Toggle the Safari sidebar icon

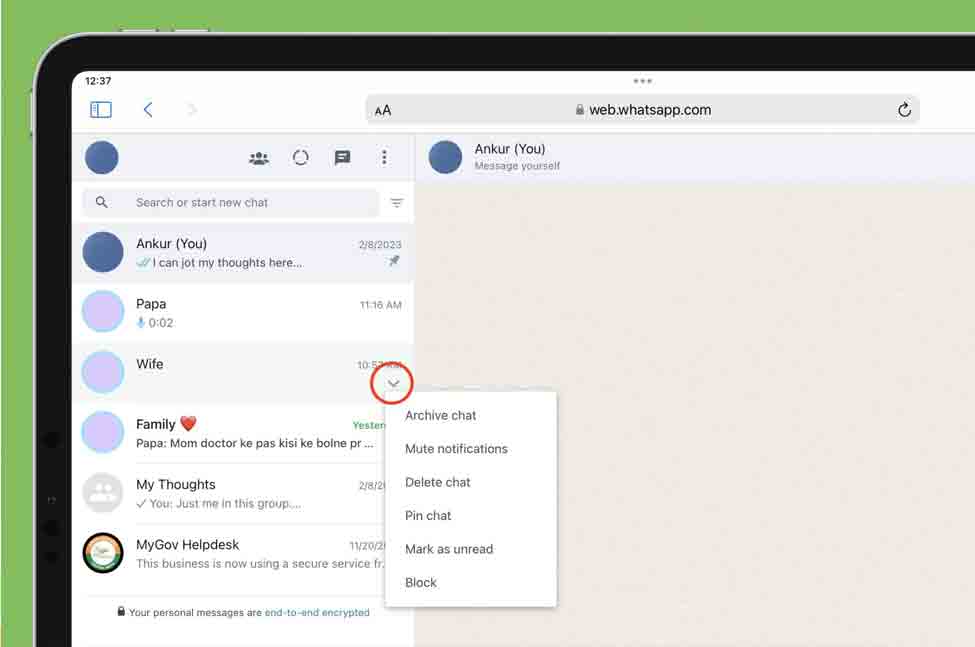[x=101, y=110]
